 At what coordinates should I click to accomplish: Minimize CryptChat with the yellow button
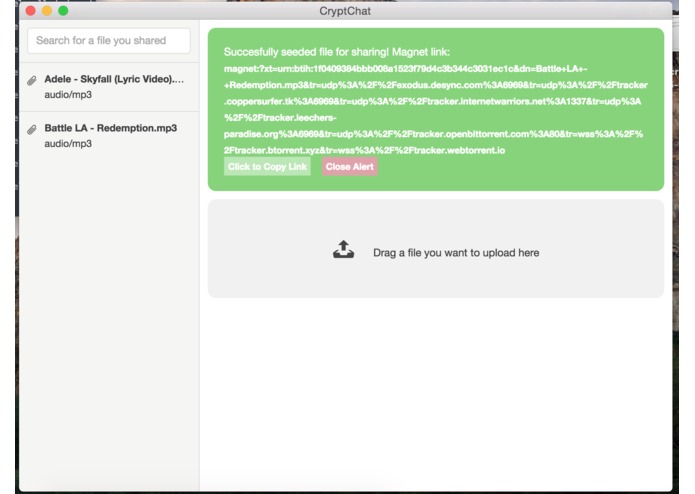[x=47, y=11]
